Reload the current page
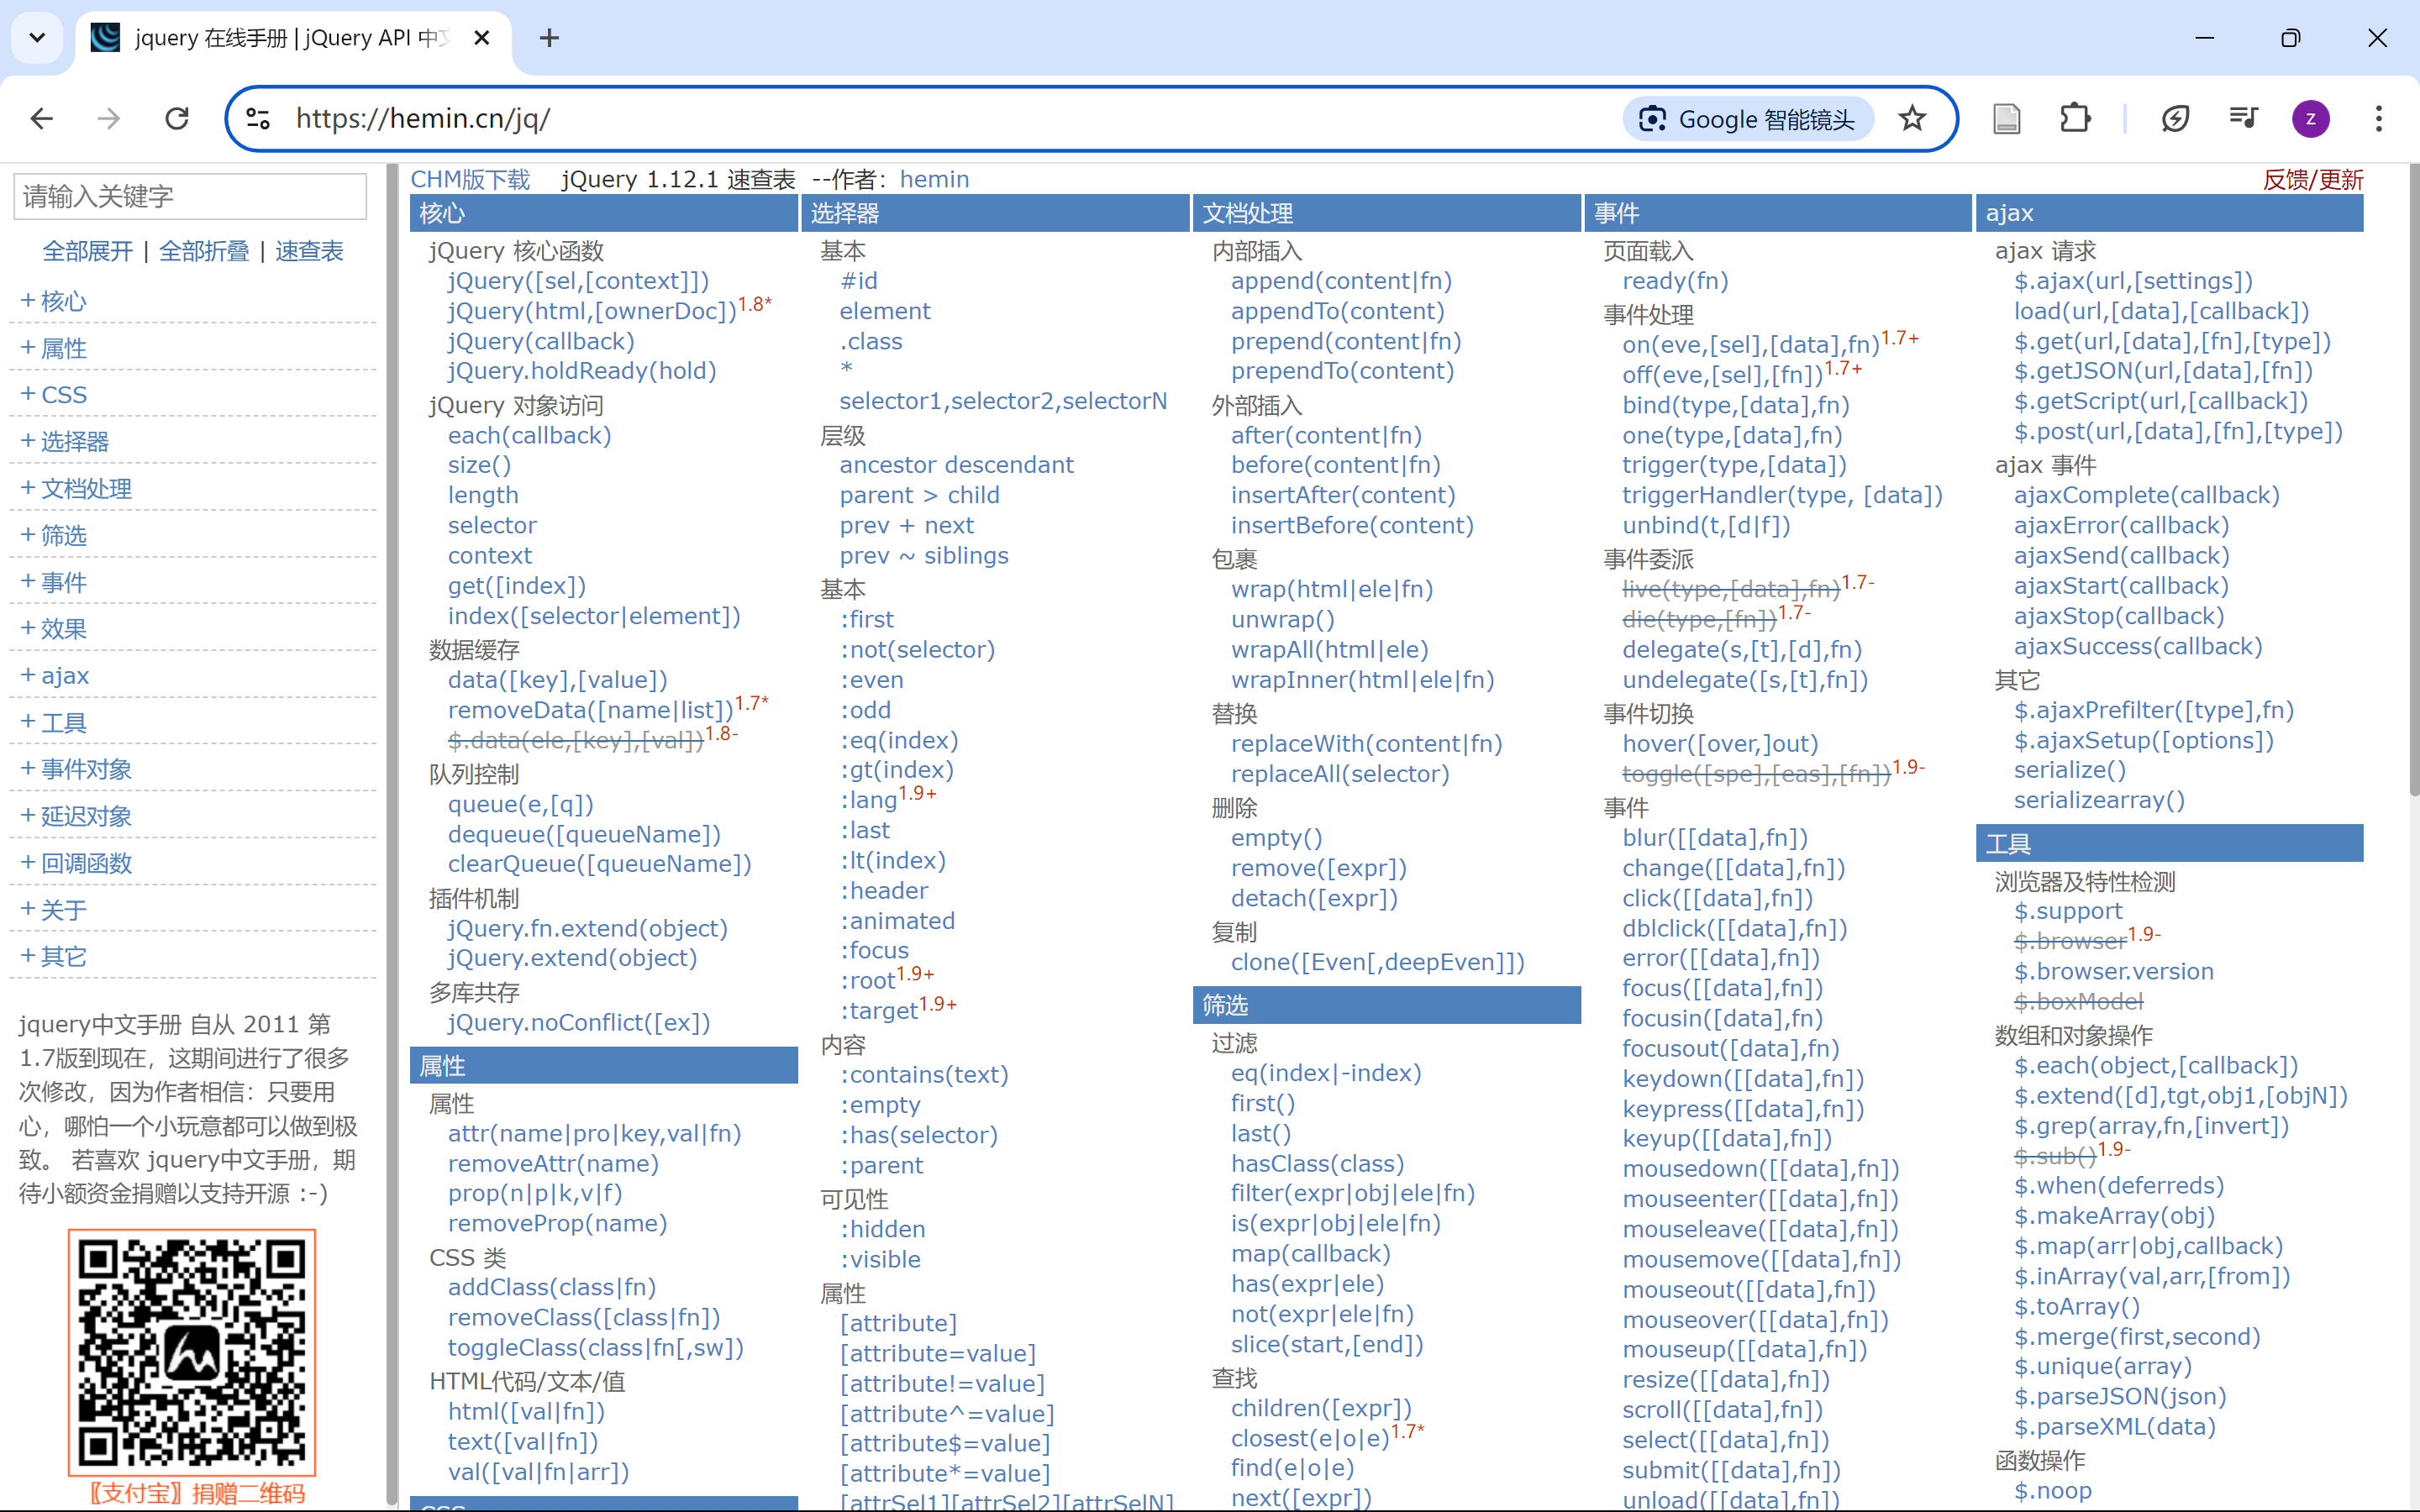Screen dimensions: 2420x1512 tap(177, 119)
